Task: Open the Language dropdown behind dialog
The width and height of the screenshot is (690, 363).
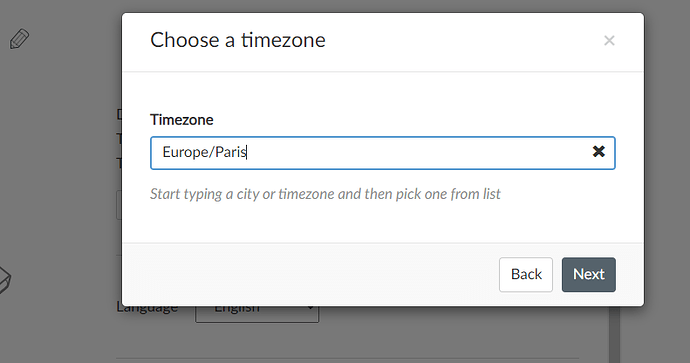Action: pos(257,314)
